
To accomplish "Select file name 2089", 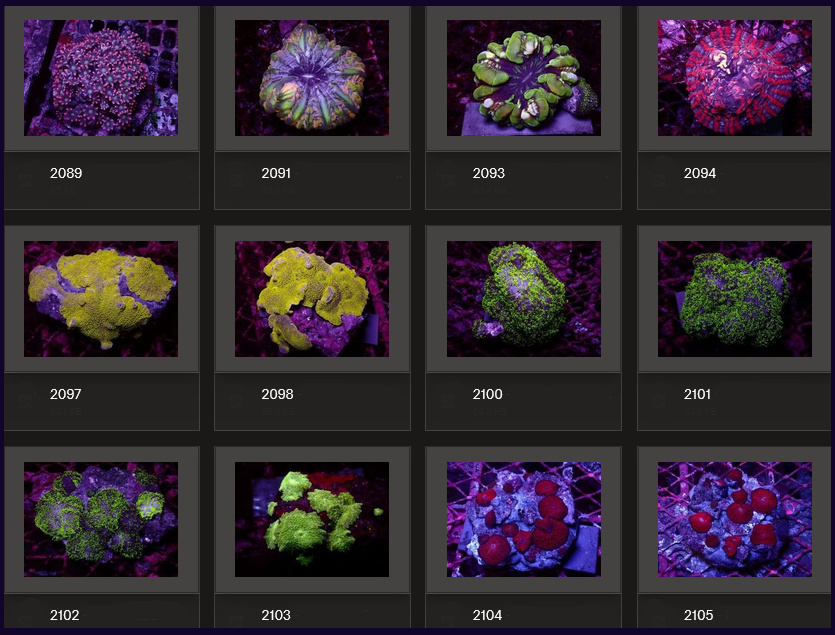I will (66, 173).
